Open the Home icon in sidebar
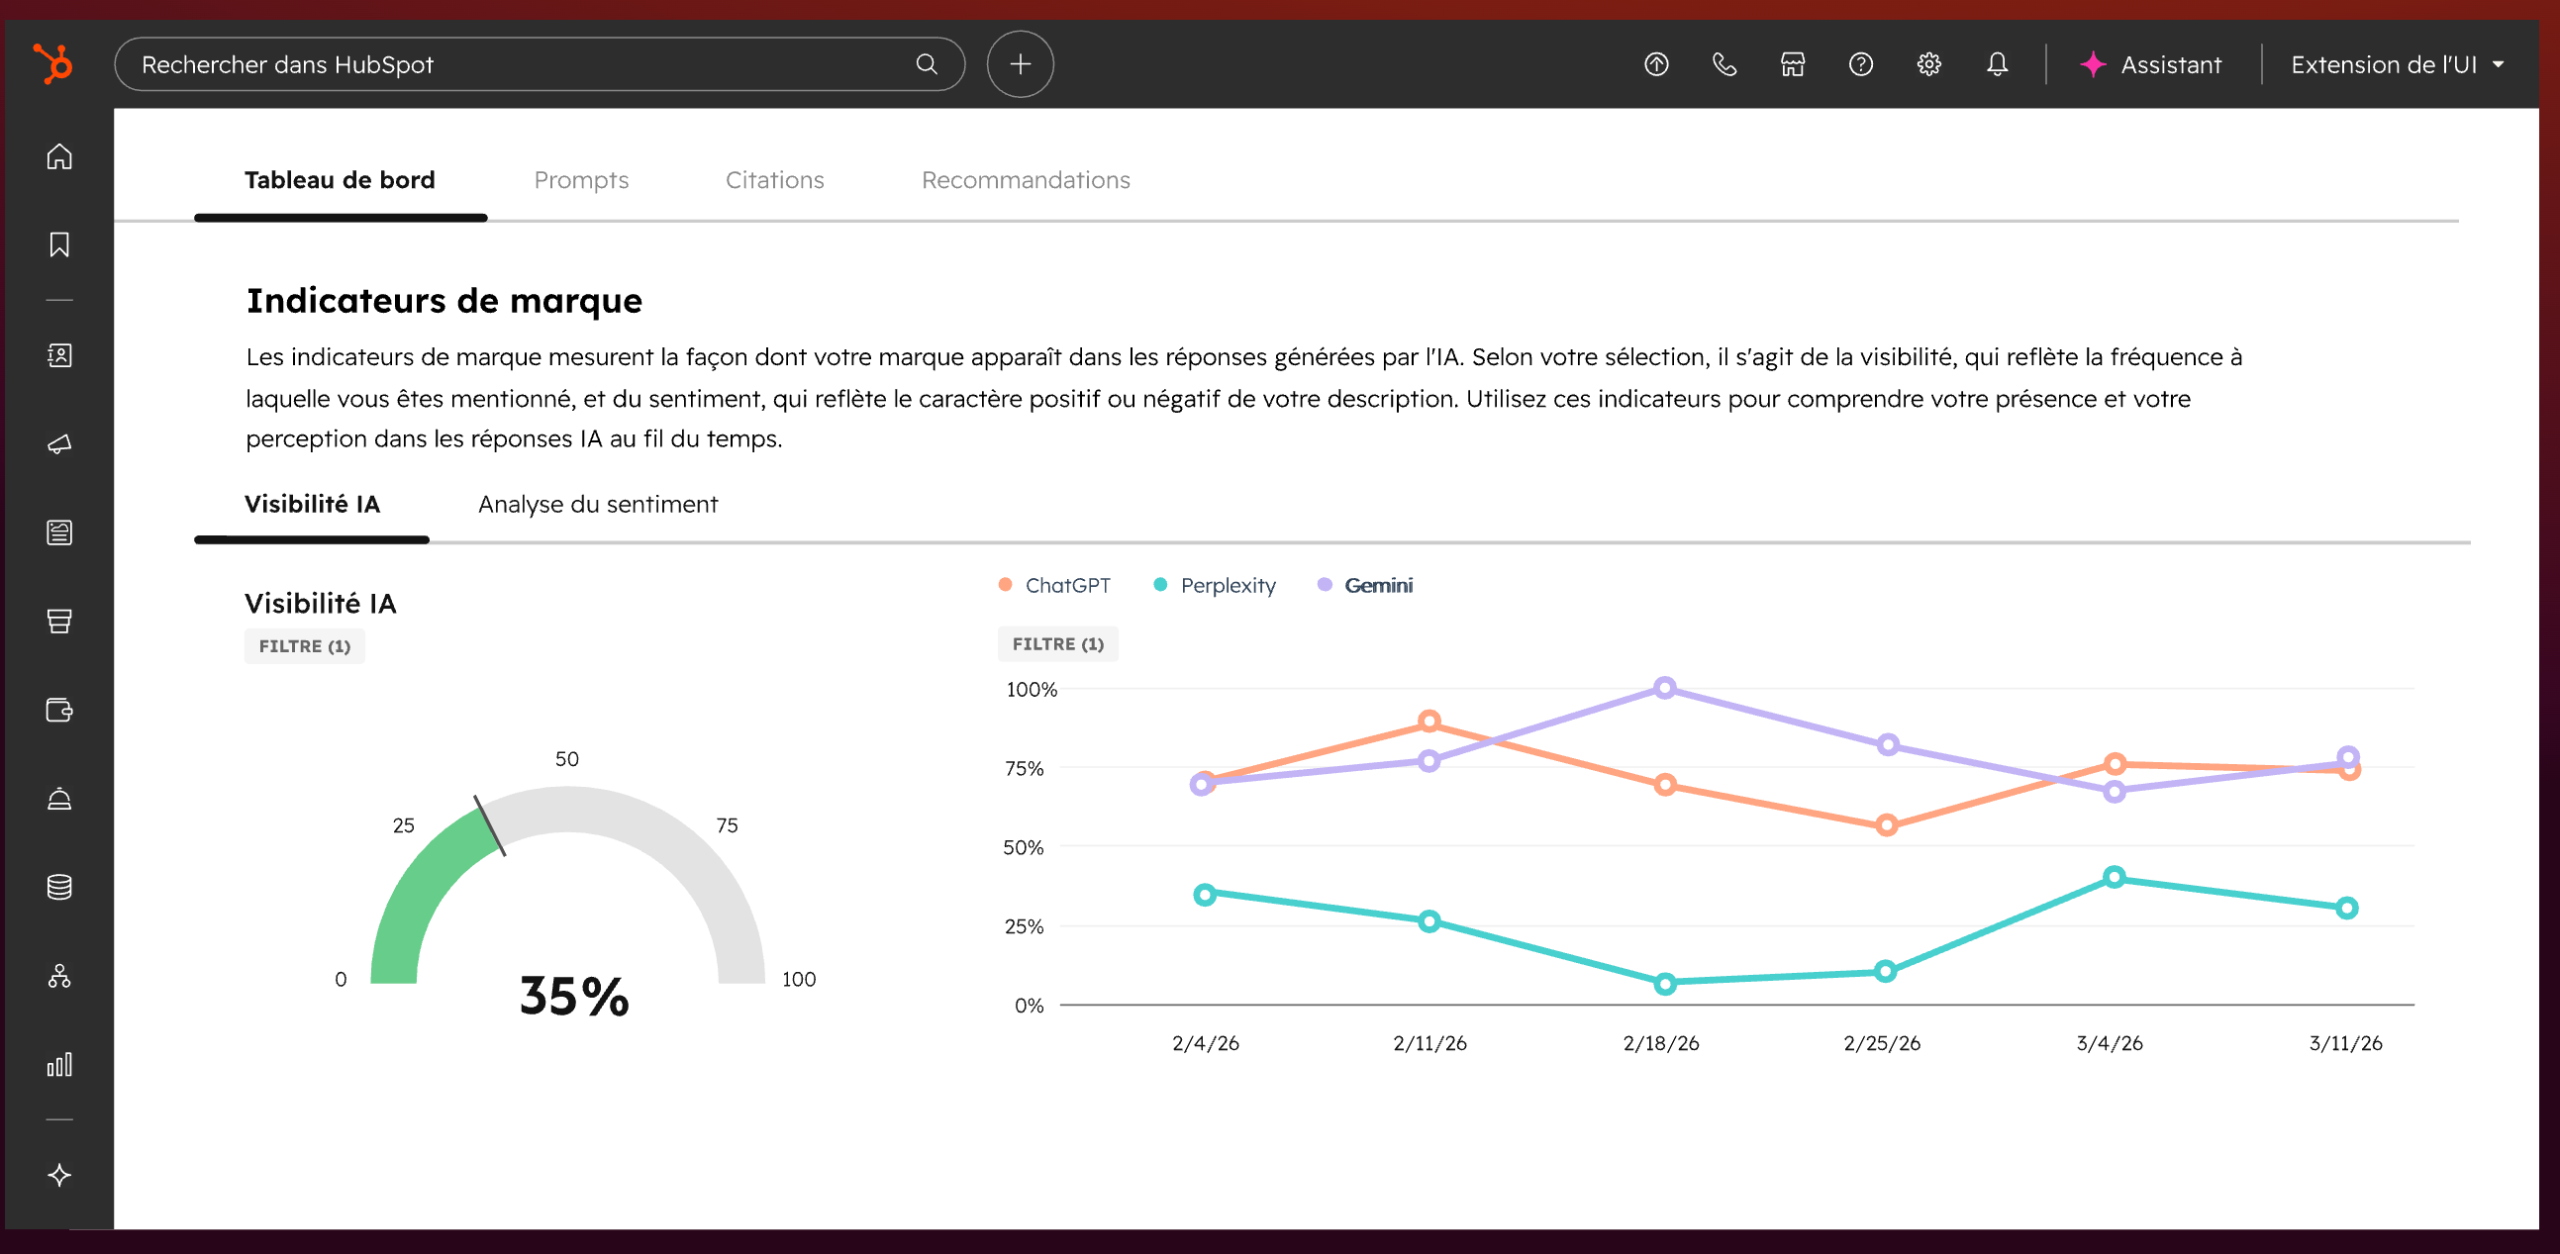Image resolution: width=2560 pixels, height=1254 pixels. tap(59, 157)
